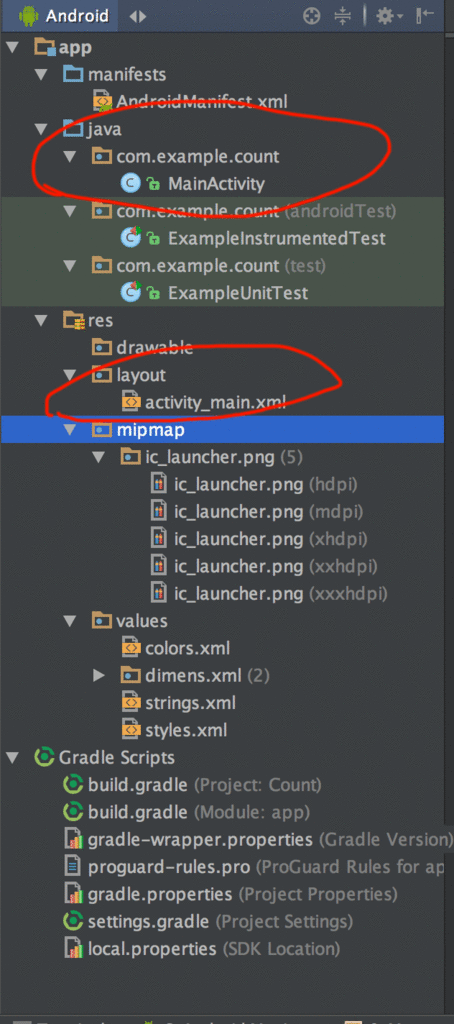This screenshot has width=454, height=1024.
Task: Click the MainActivity class C icon
Action: tap(131, 184)
